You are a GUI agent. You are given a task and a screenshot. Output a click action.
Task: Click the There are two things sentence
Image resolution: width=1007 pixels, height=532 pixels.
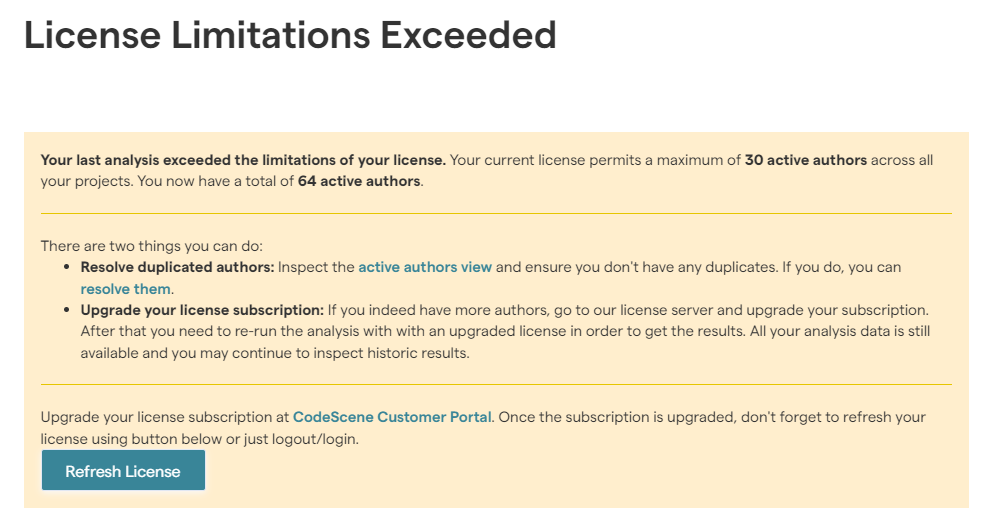(x=152, y=246)
